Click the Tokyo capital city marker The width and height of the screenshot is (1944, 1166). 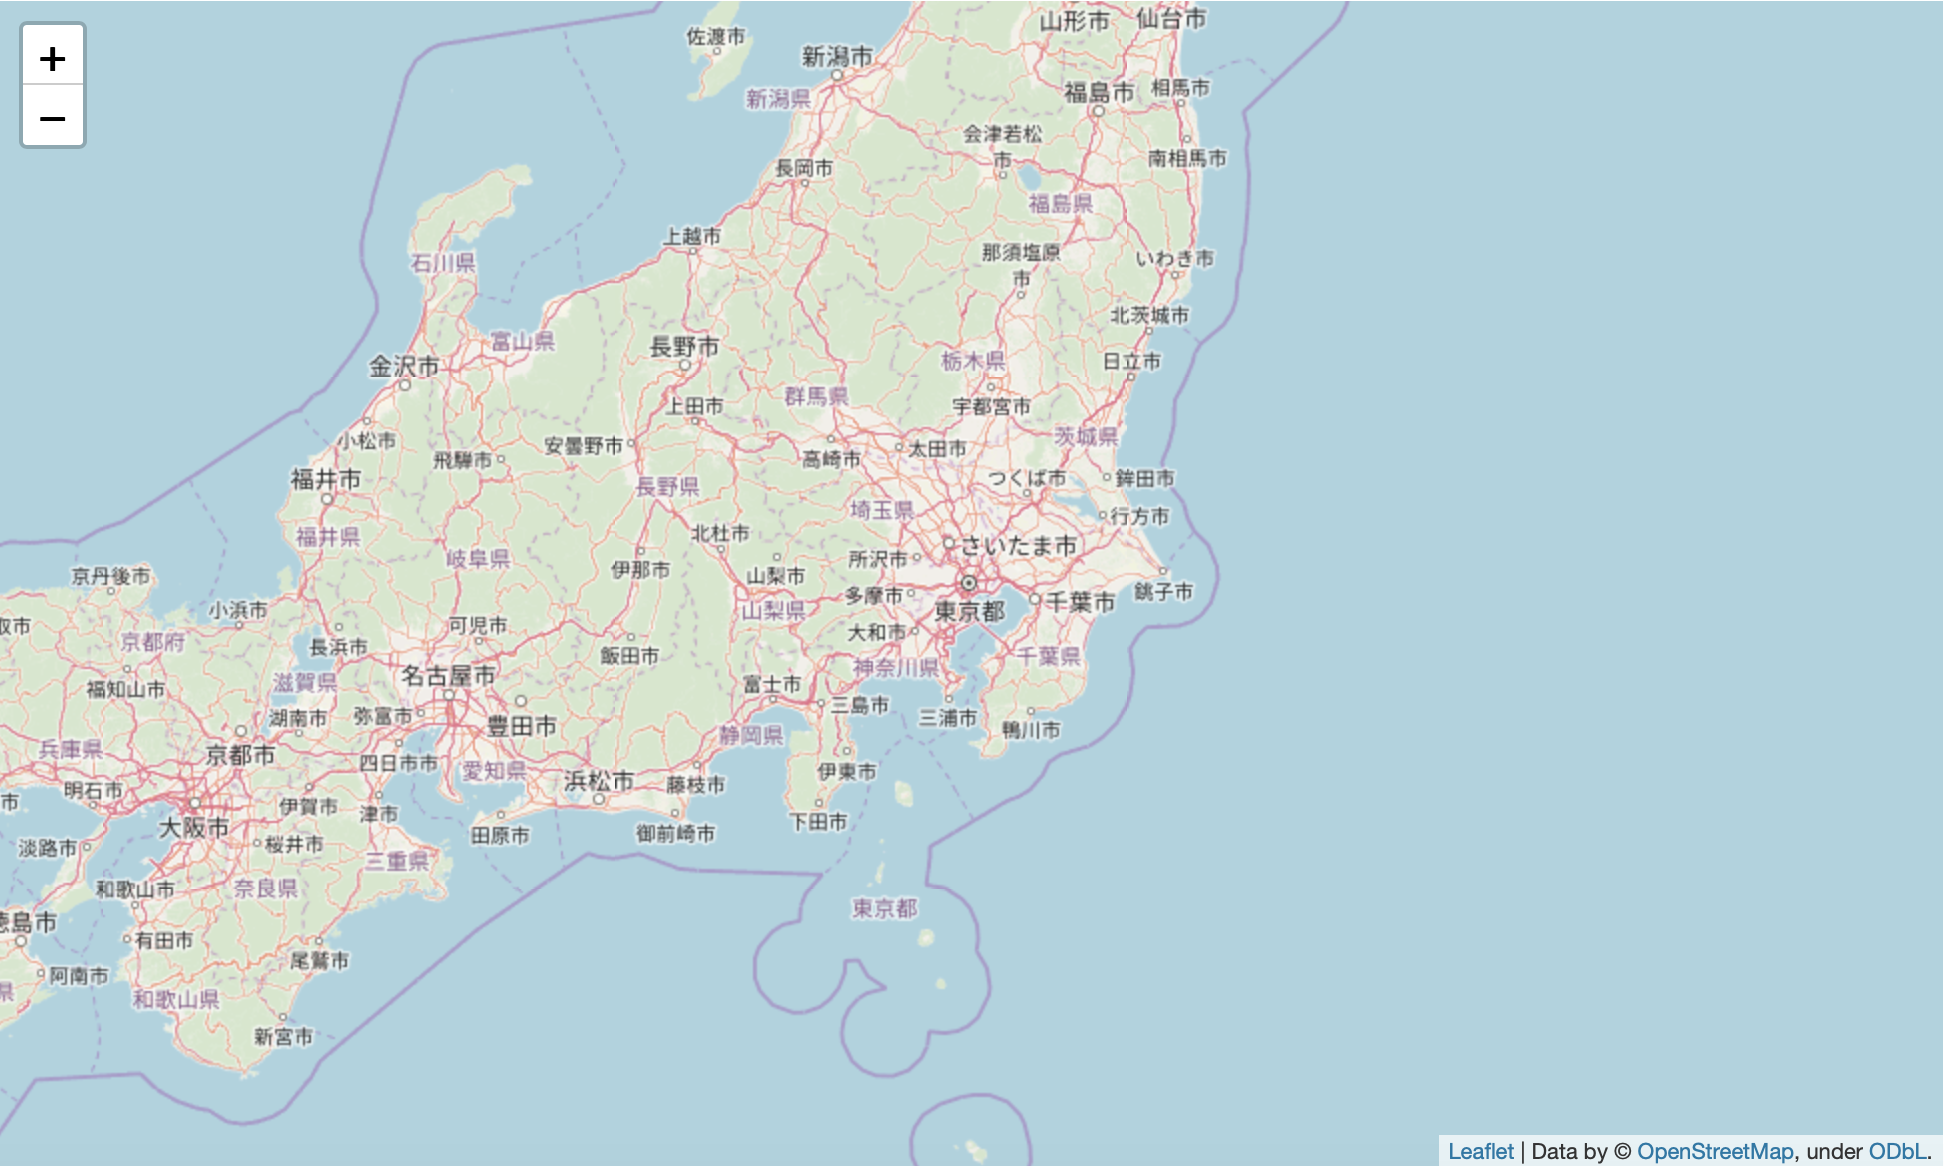[968, 583]
